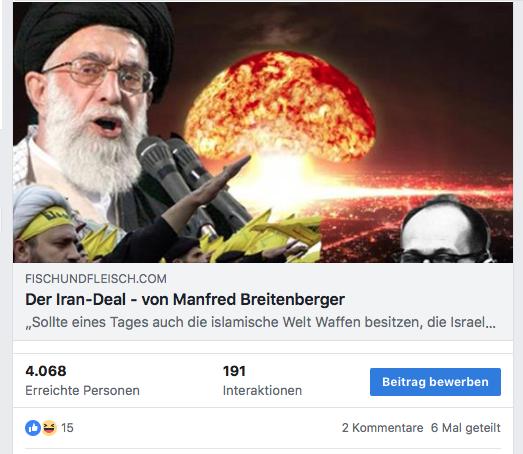
Task: Open the article title Der Iran-Deal link
Action: pyautogui.click(x=185, y=299)
